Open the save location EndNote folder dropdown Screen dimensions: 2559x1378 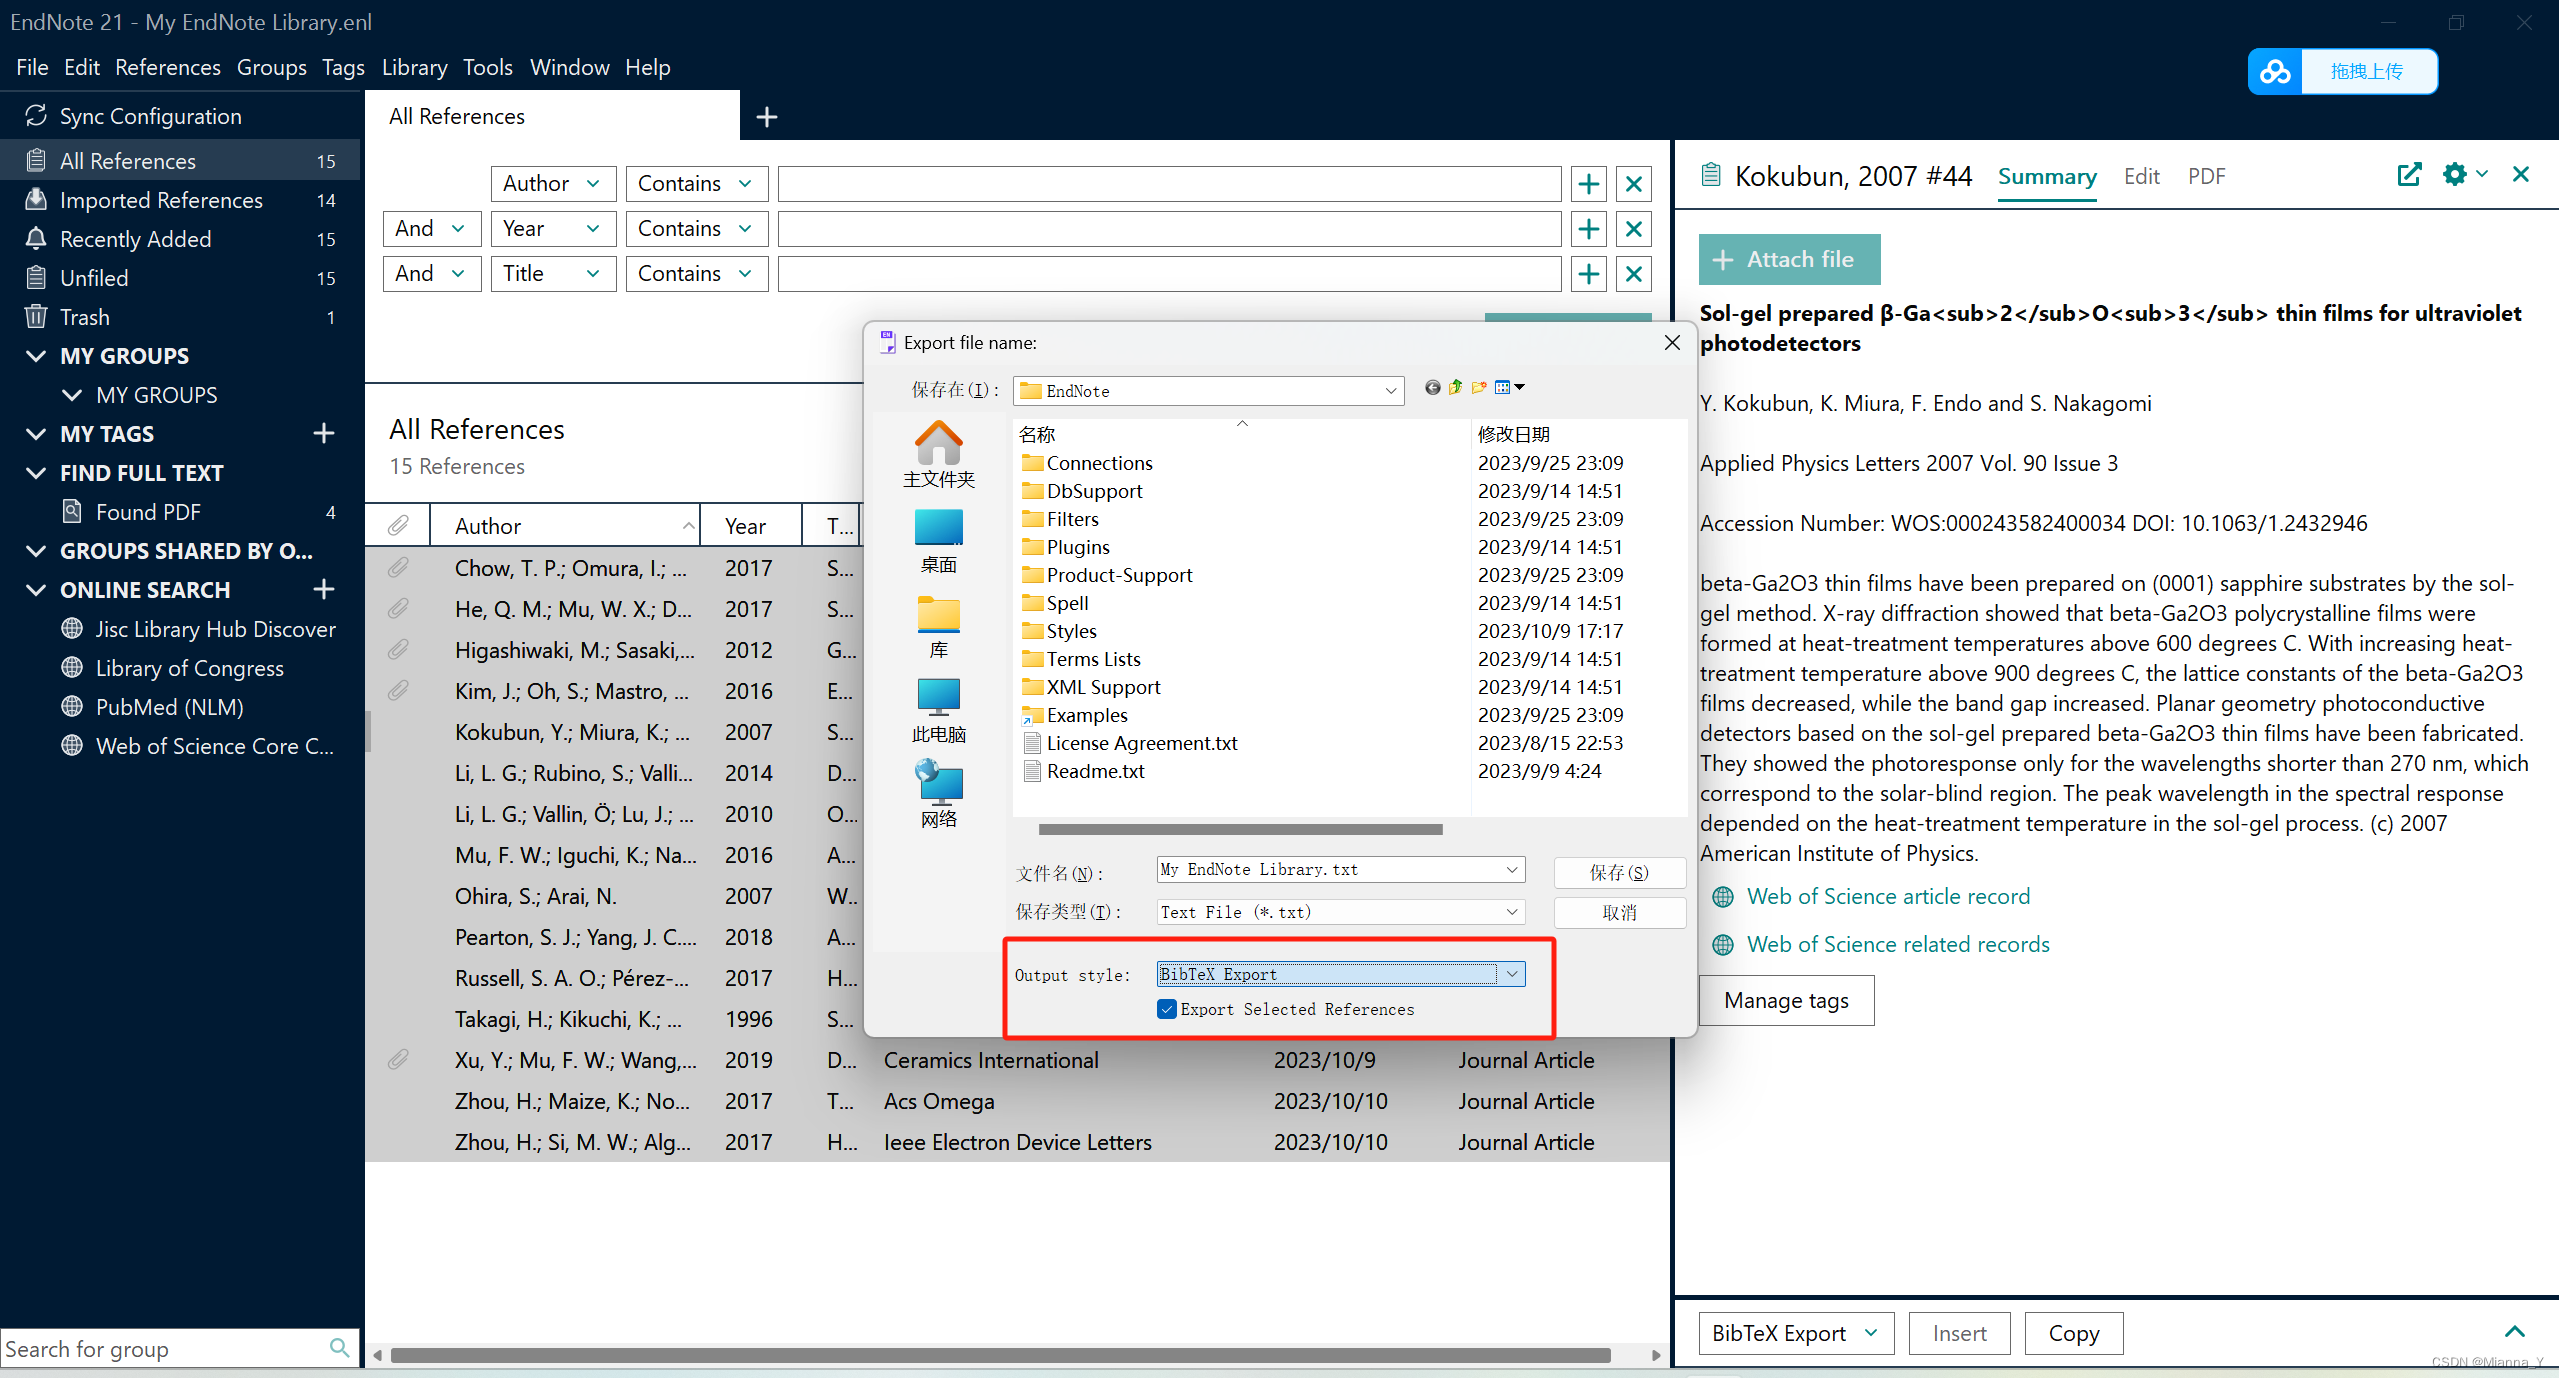[1389, 390]
